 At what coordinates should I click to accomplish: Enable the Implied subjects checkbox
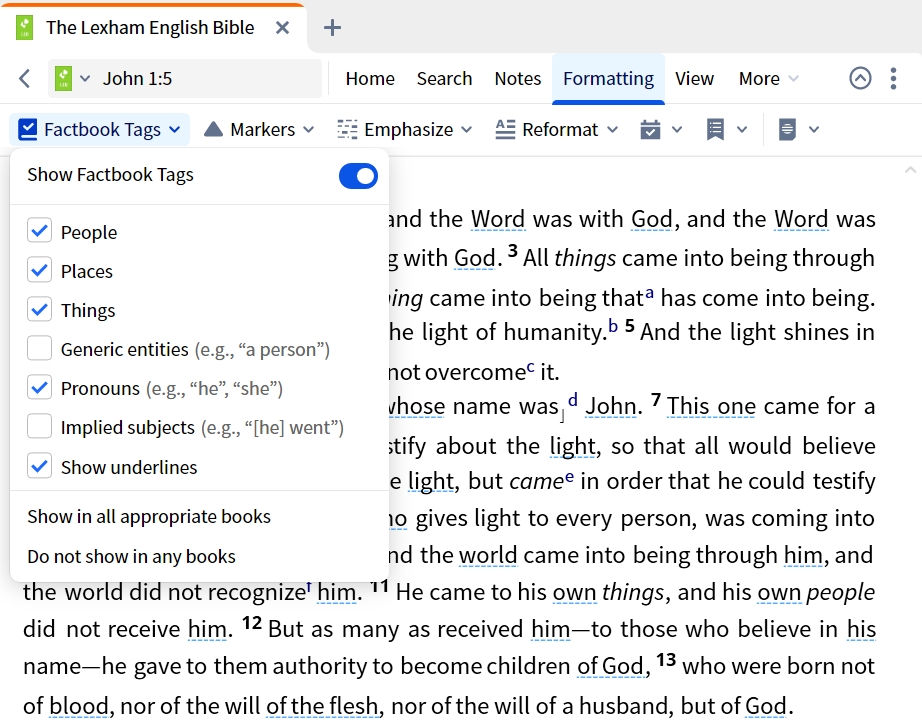39,426
